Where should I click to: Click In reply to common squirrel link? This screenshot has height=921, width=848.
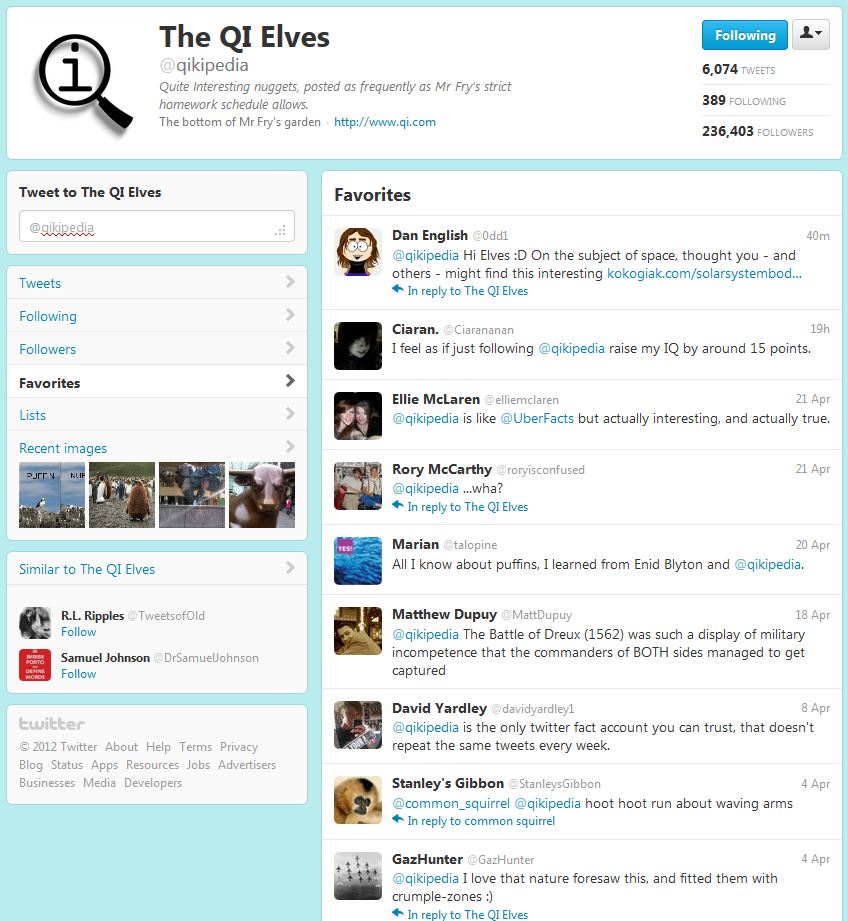coord(481,821)
